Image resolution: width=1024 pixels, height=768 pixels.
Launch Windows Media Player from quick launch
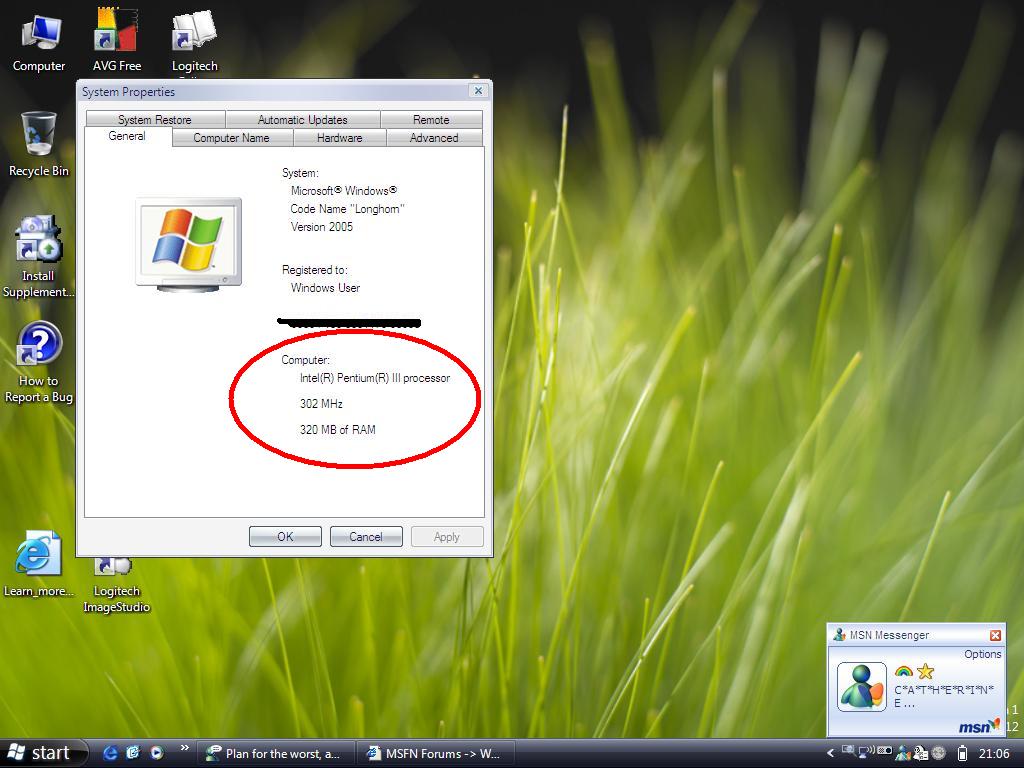click(x=157, y=753)
